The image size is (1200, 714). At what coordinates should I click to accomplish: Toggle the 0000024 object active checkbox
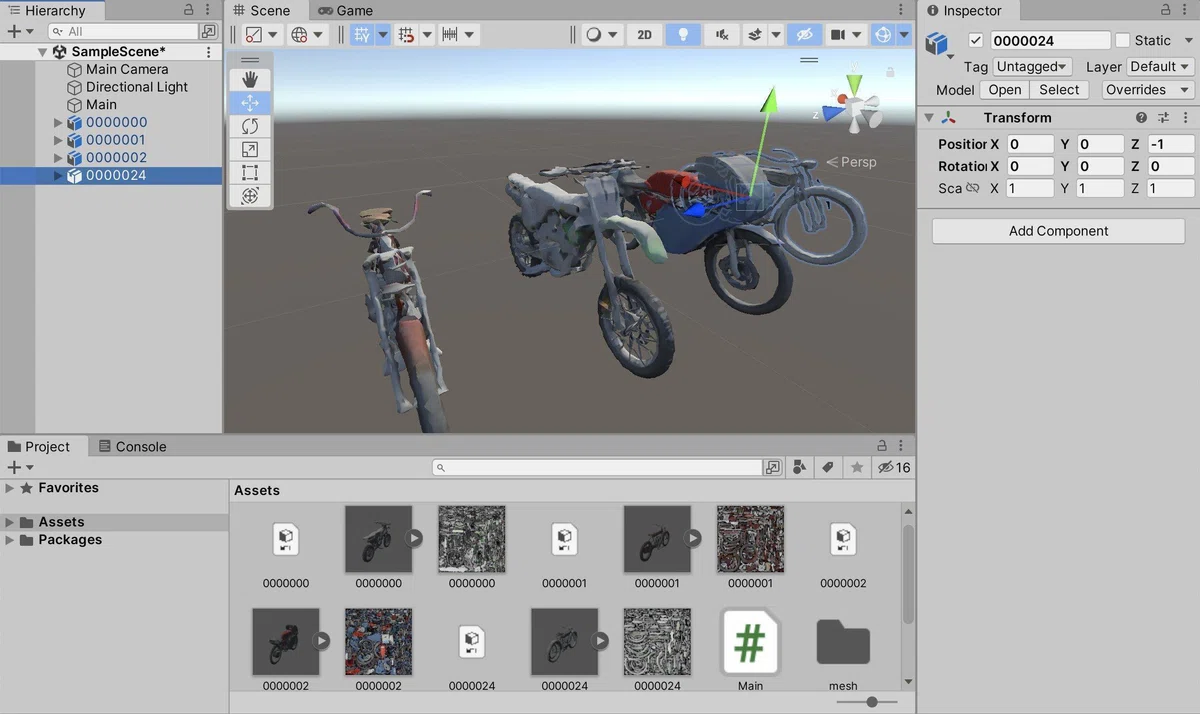coord(977,41)
